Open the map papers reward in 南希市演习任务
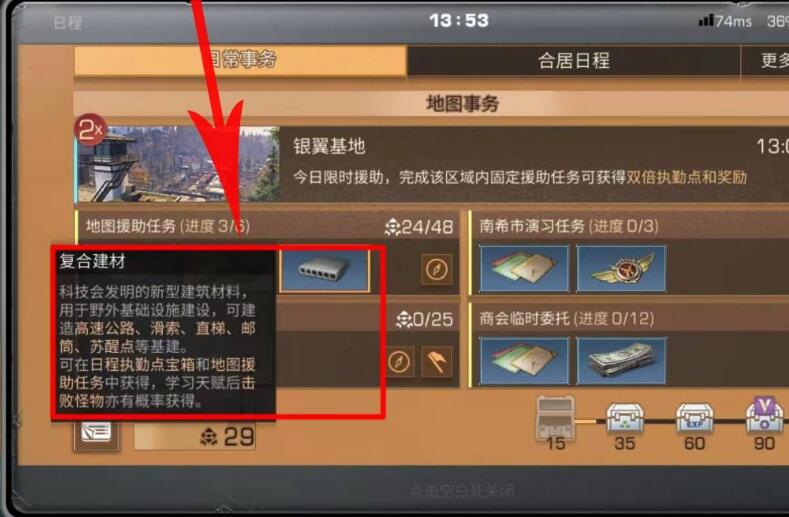 pos(524,269)
